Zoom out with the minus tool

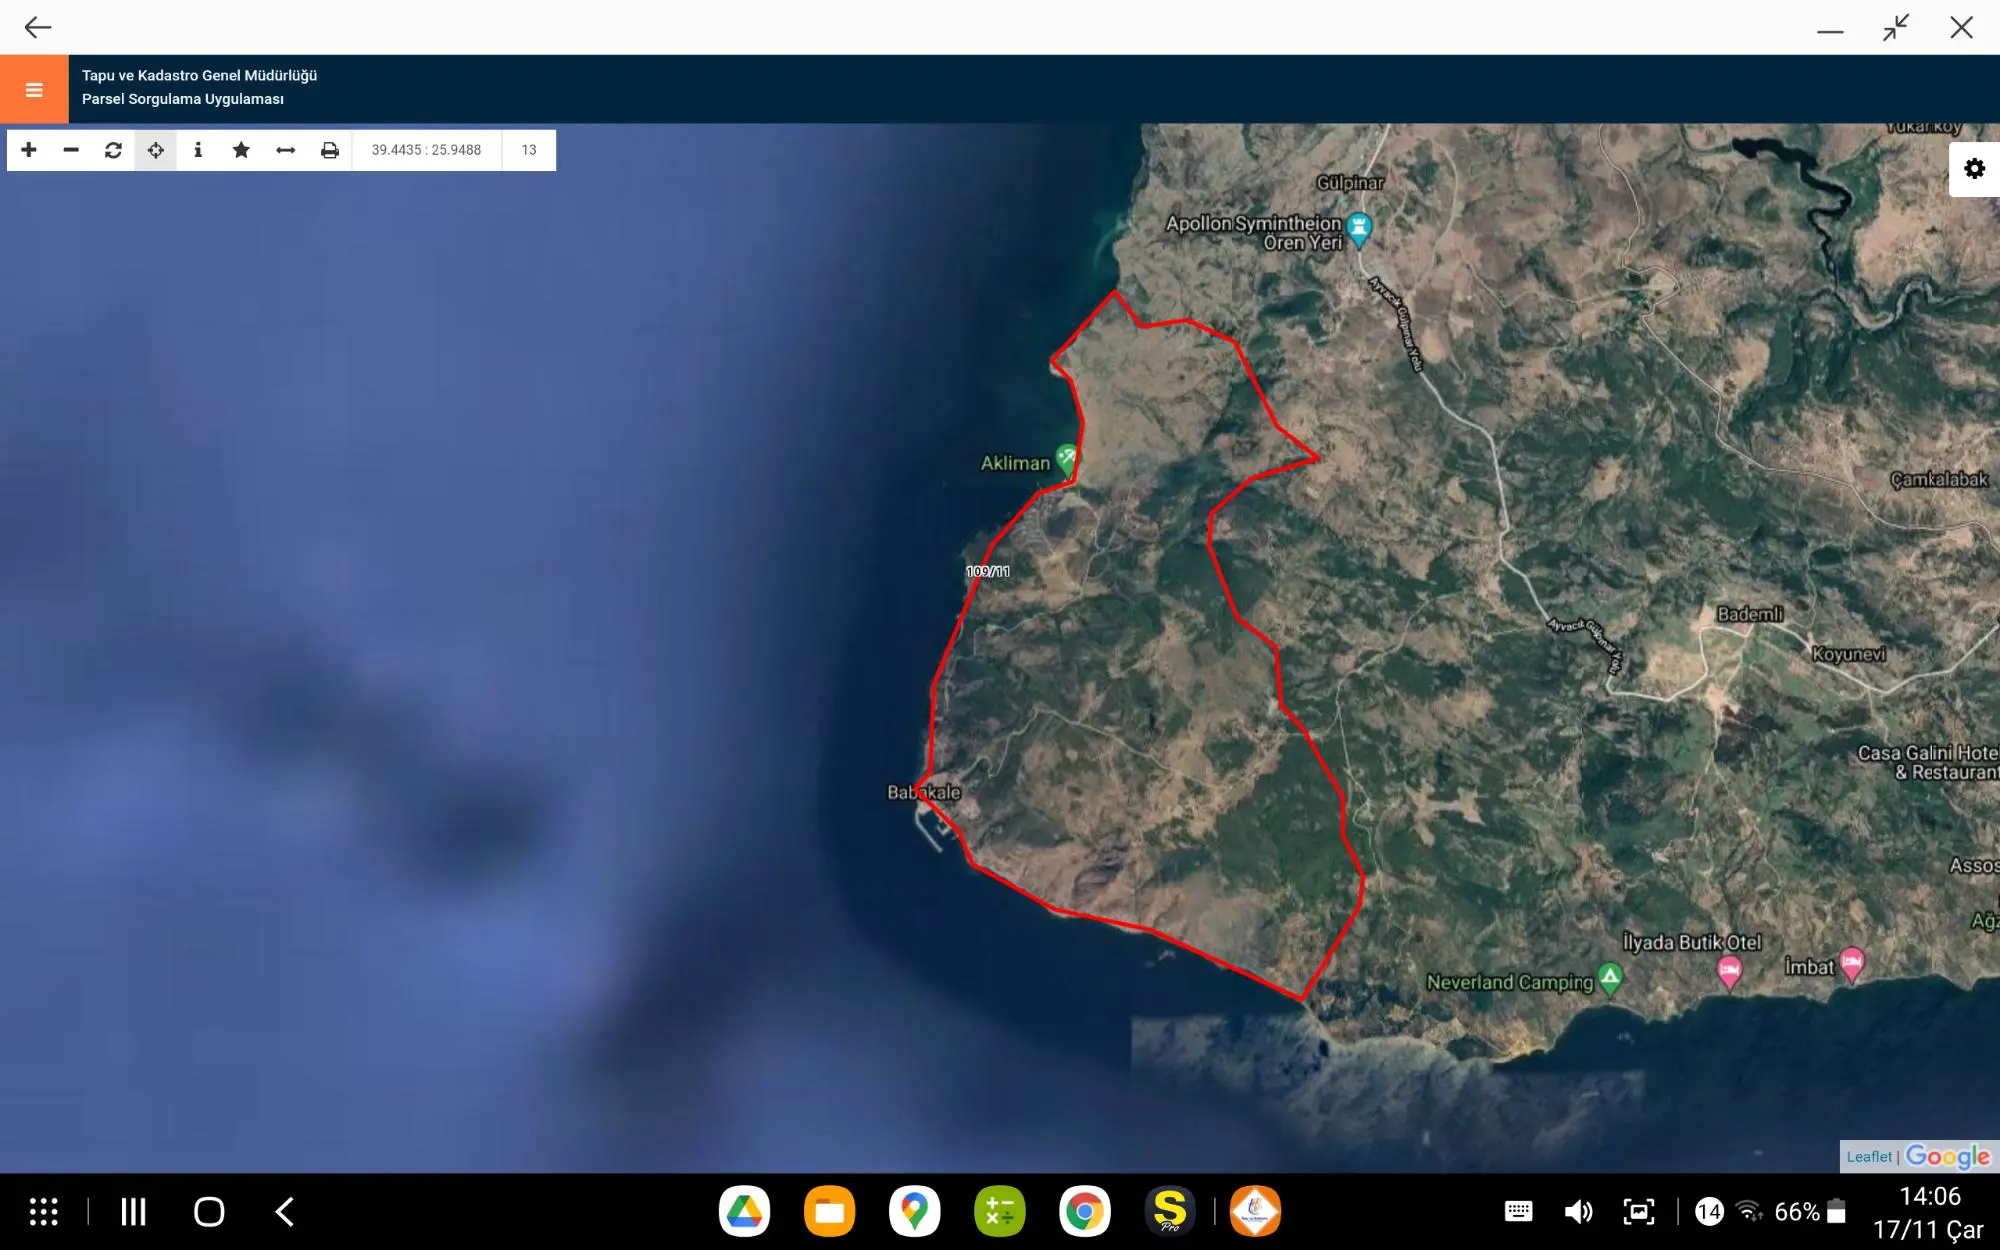tap(71, 150)
